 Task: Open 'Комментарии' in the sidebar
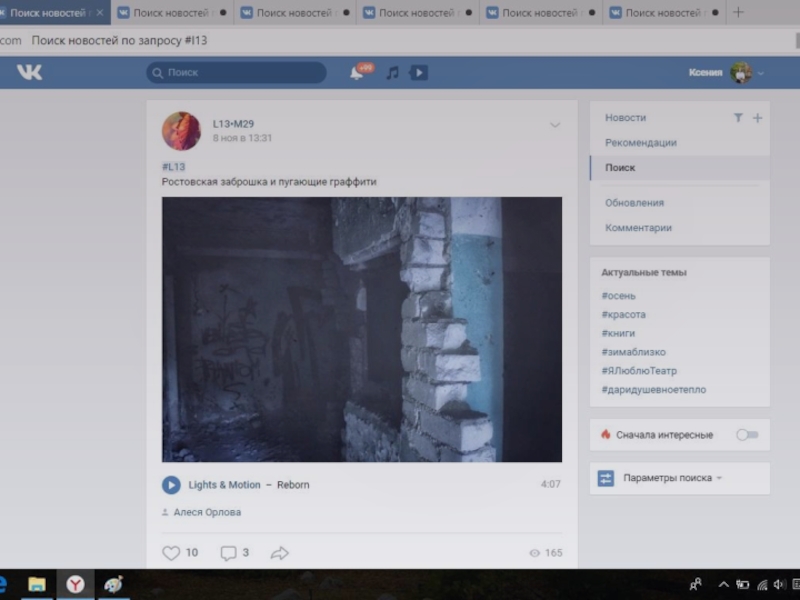638,228
